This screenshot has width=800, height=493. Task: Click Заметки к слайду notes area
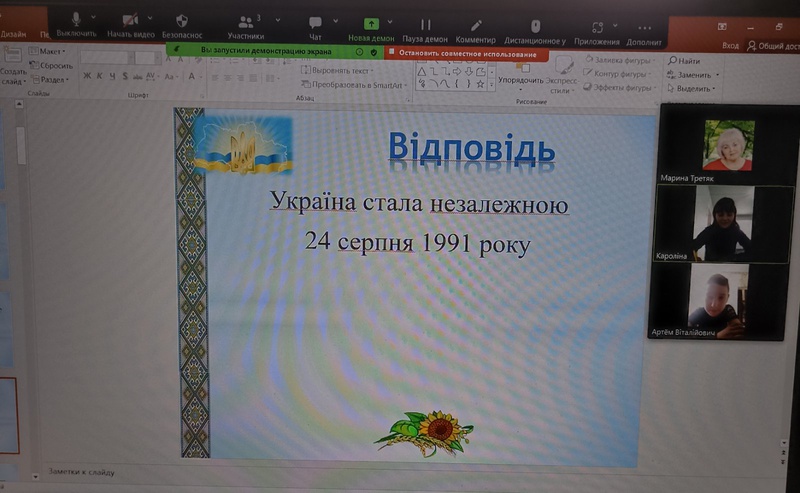[x=81, y=472]
